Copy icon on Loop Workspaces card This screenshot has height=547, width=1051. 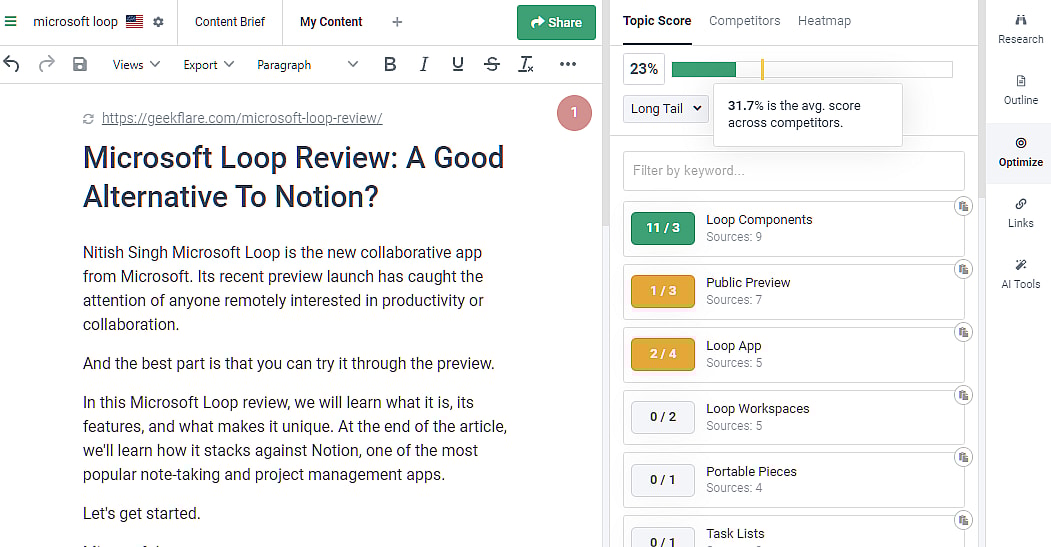coord(963,395)
